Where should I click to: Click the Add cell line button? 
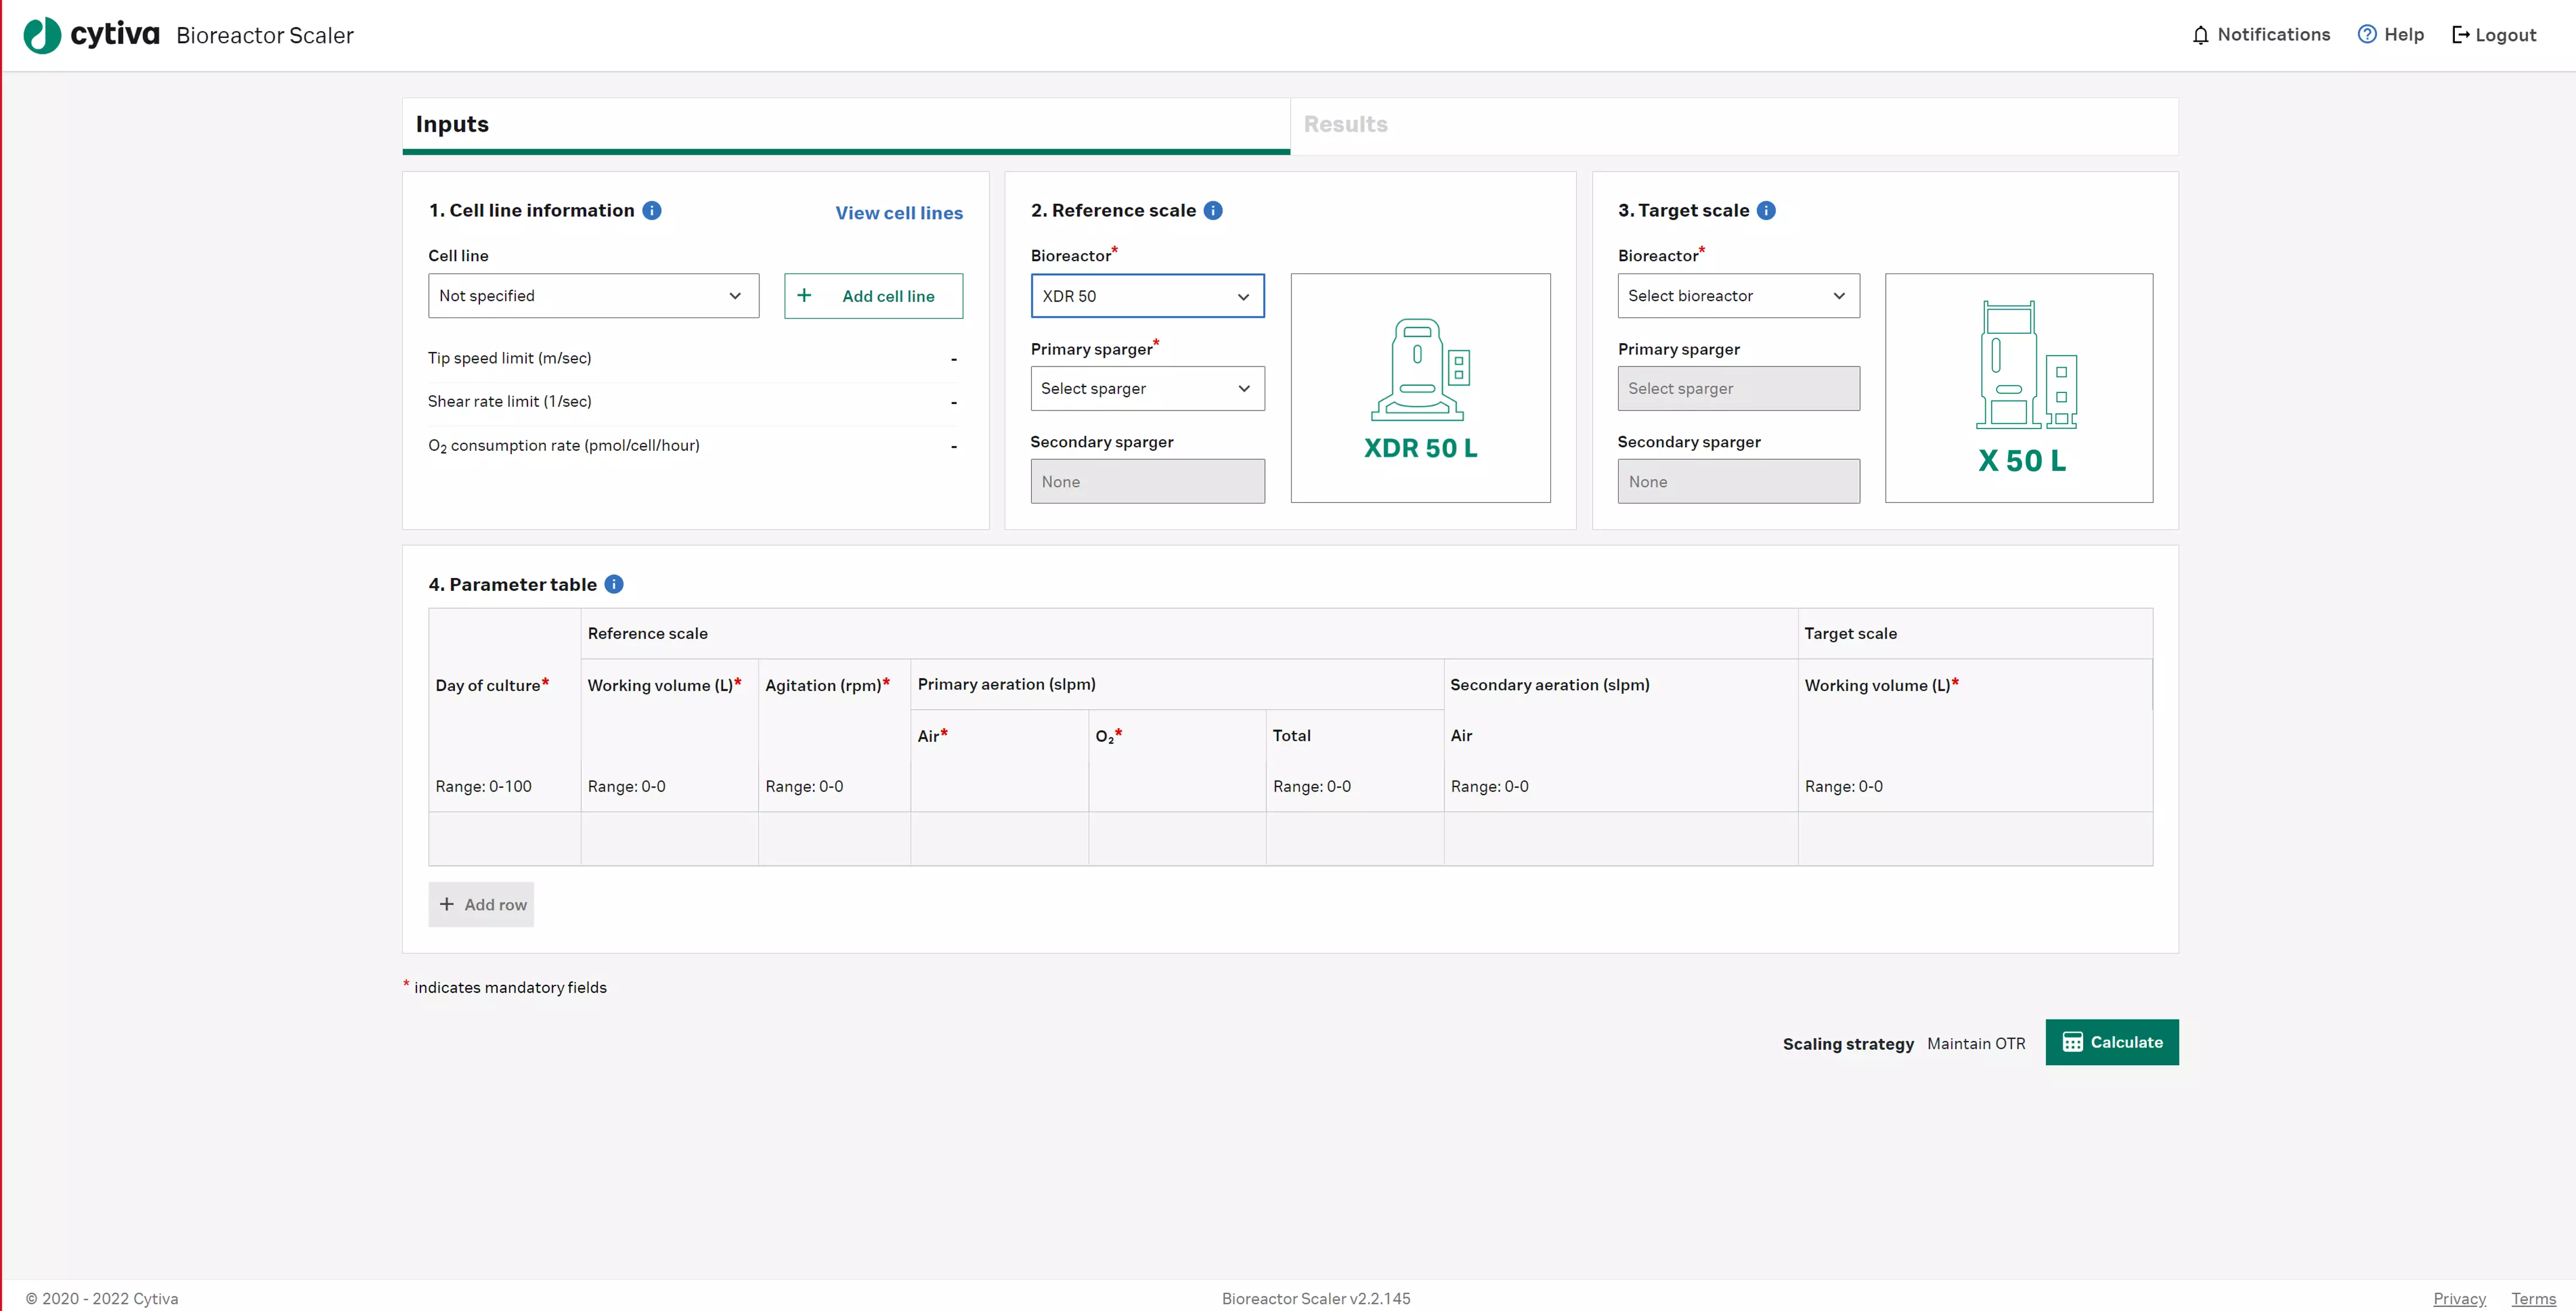tap(873, 296)
